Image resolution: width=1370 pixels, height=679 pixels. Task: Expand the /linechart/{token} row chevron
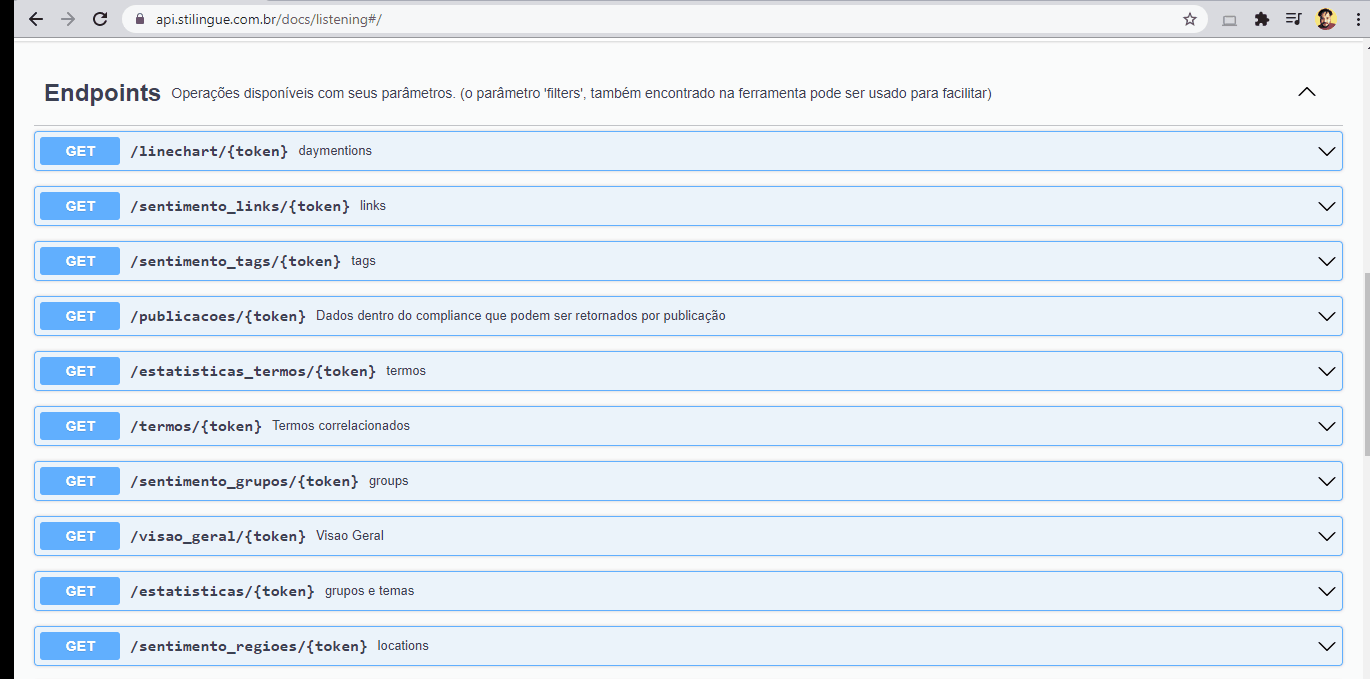coord(1327,151)
